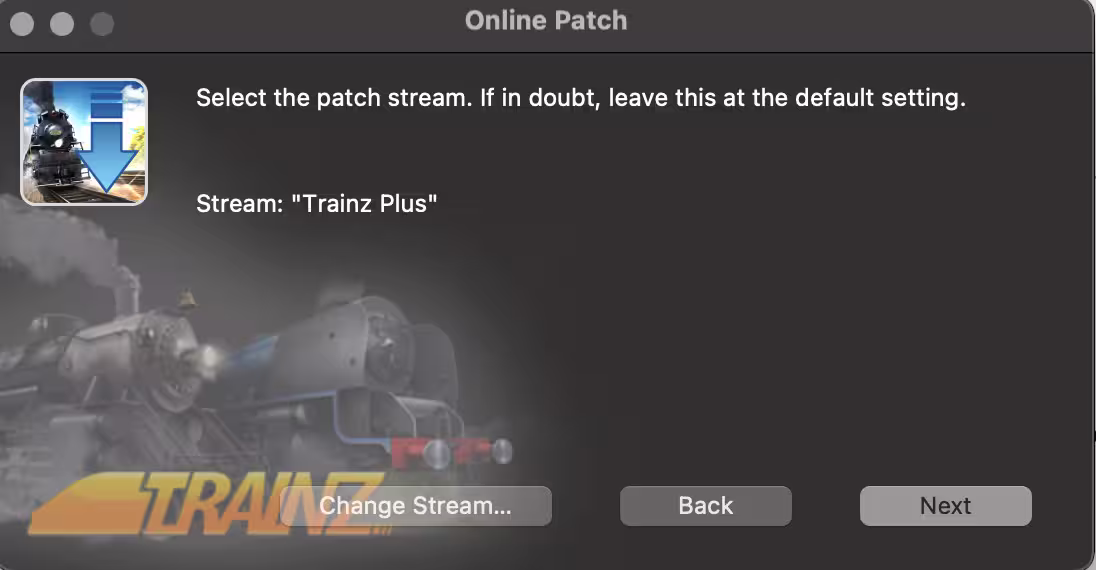1096x570 pixels.
Task: Minimize the Online Patch window
Action: click(62, 24)
